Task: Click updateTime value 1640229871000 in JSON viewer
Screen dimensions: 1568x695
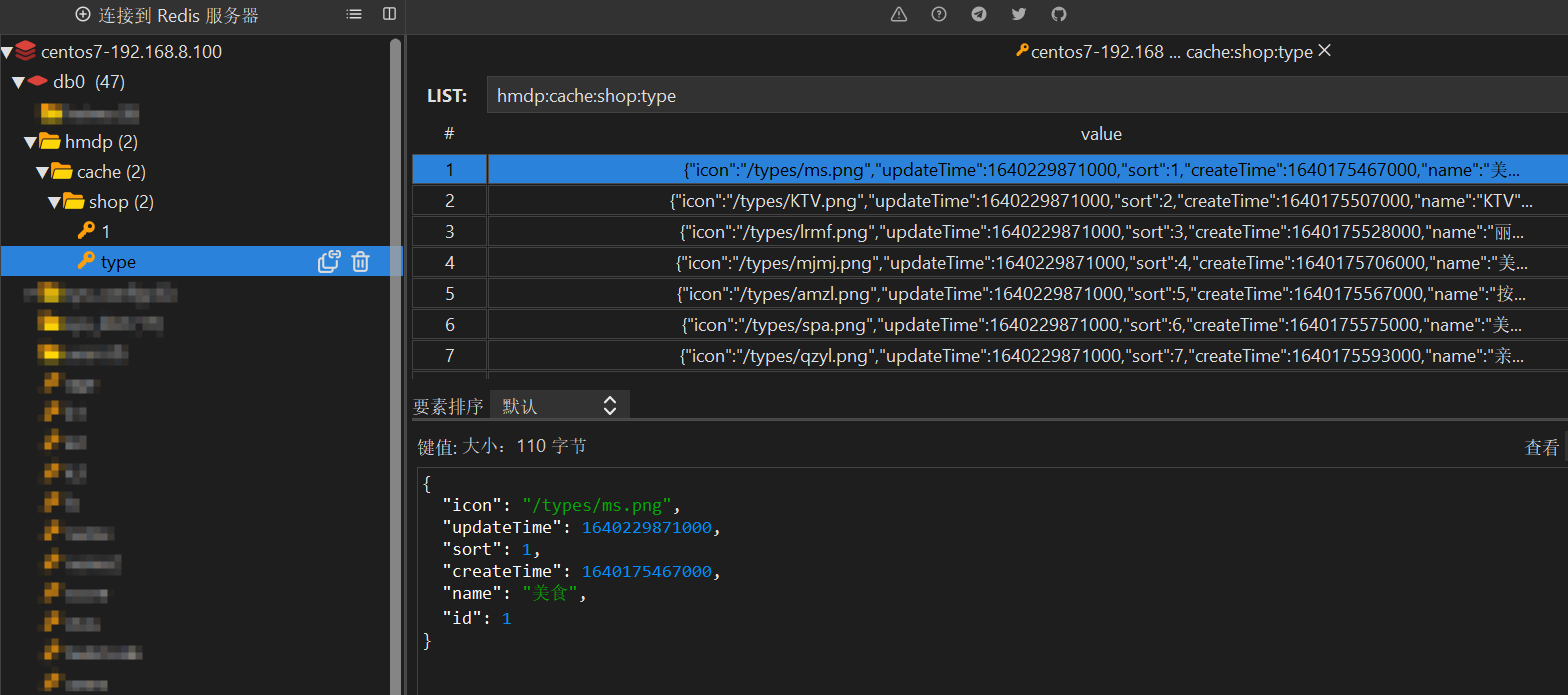Action: point(646,527)
